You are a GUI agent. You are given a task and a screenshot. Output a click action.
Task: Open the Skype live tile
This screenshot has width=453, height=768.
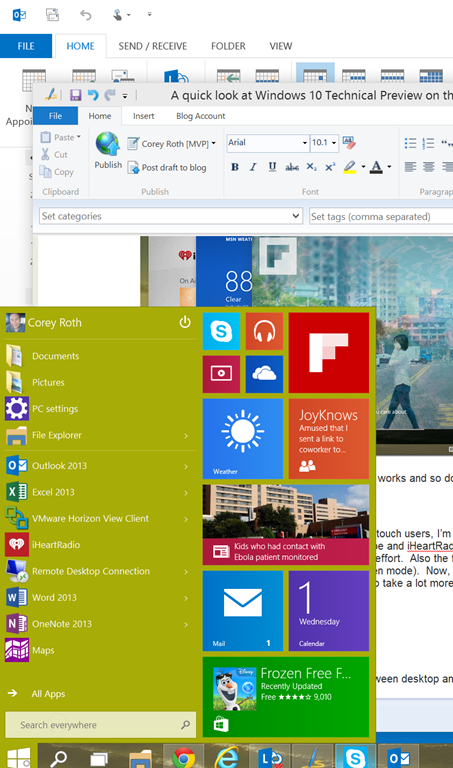click(x=221, y=332)
